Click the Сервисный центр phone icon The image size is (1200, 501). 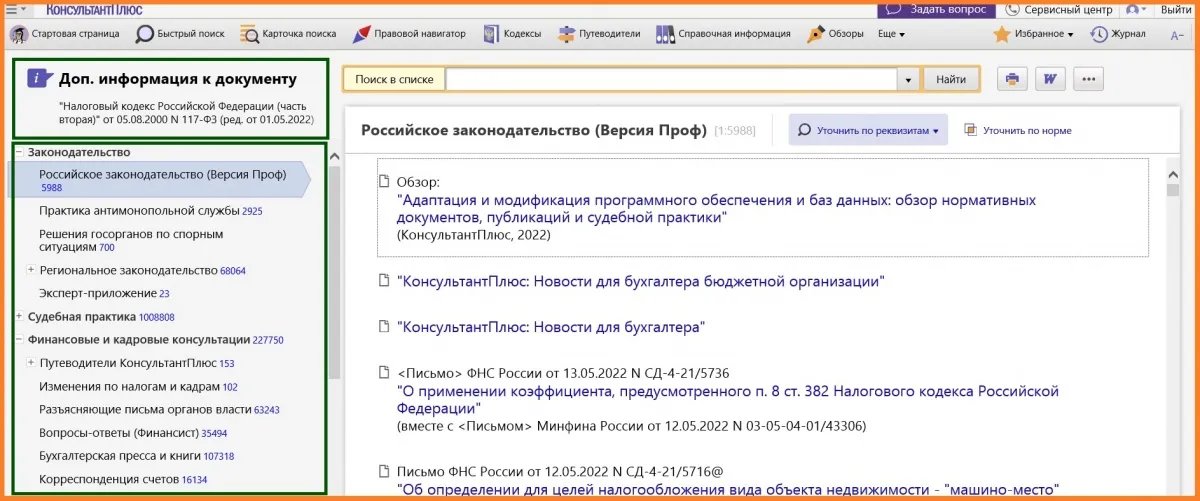(1014, 9)
